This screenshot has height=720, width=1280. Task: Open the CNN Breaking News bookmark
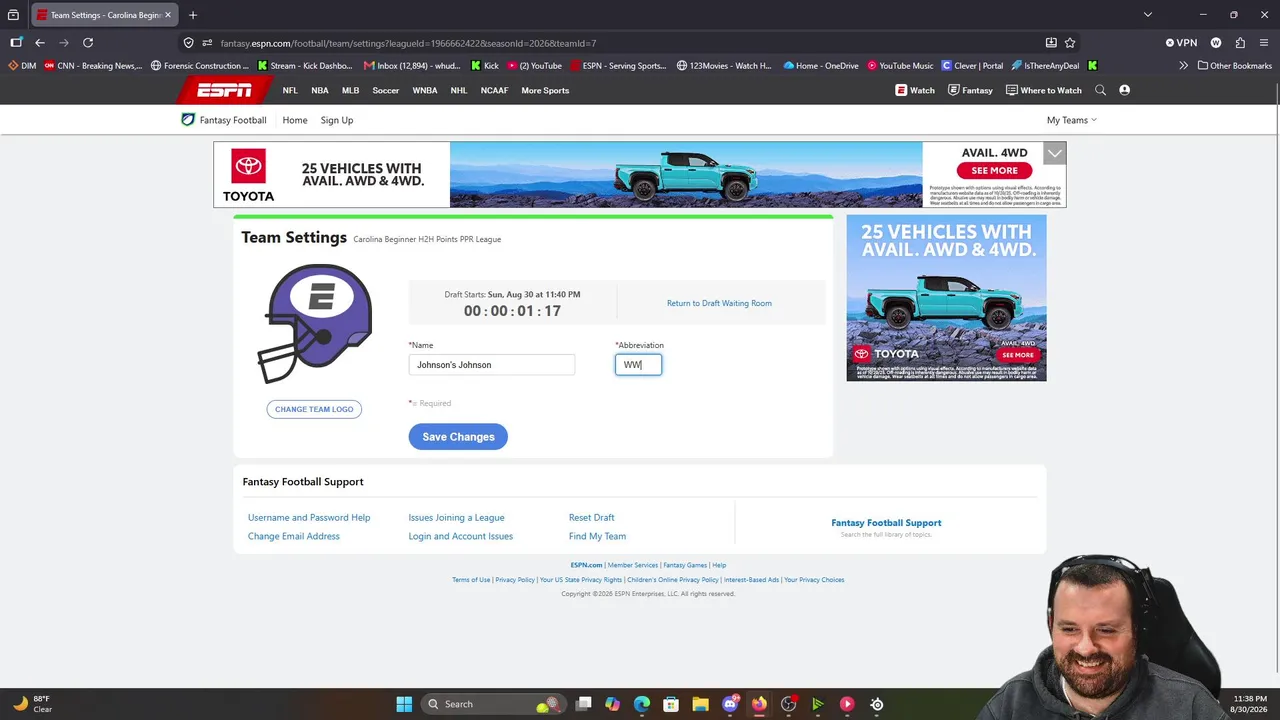click(93, 66)
